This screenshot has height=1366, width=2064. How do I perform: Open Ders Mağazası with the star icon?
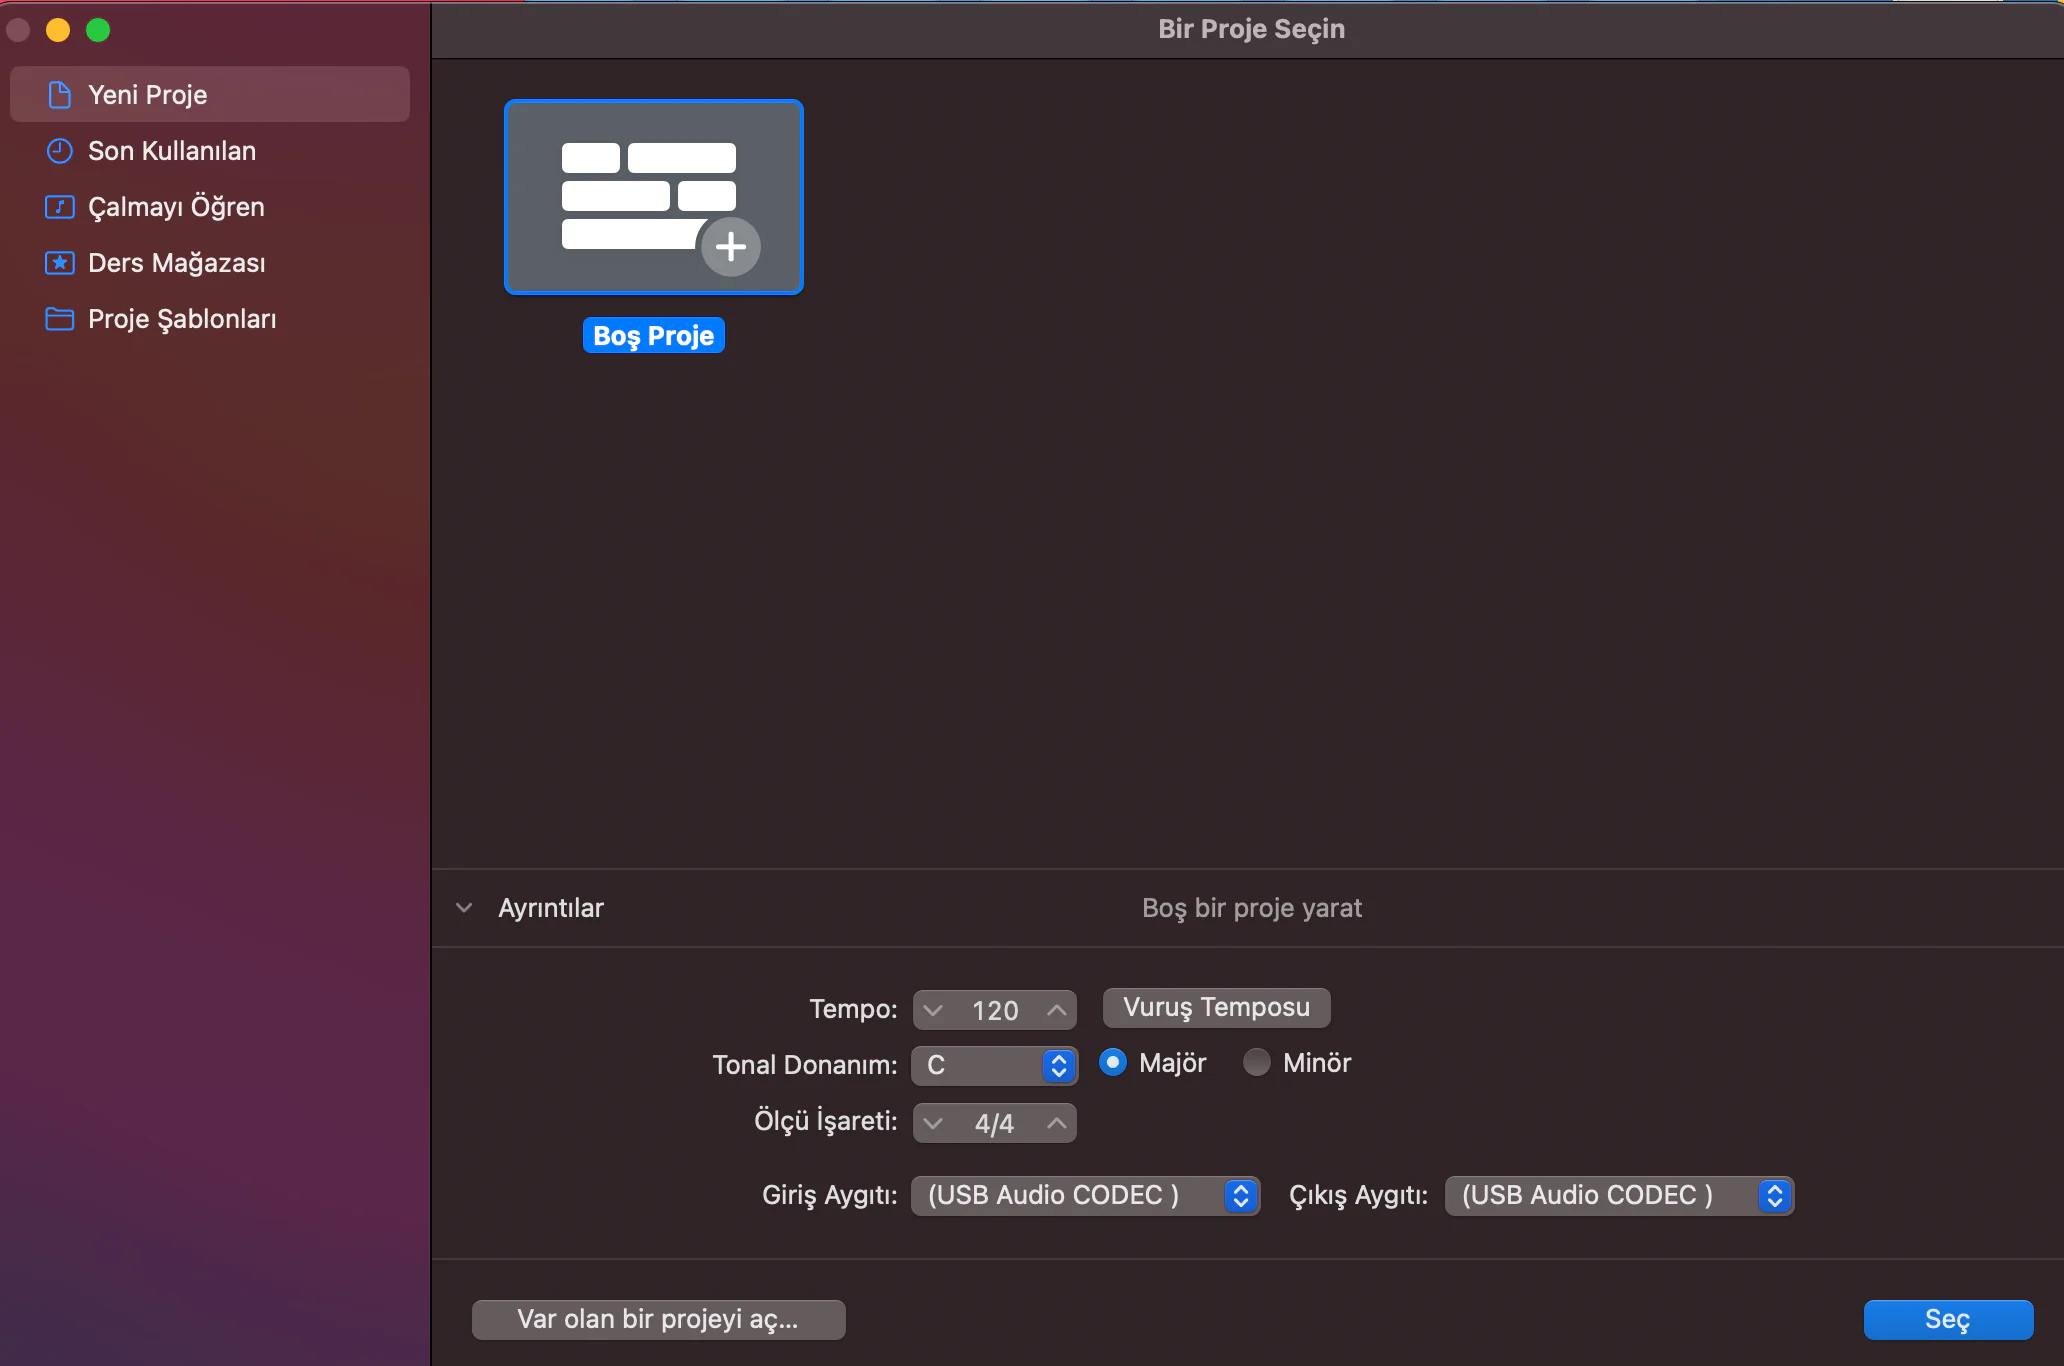pyautogui.click(x=59, y=262)
